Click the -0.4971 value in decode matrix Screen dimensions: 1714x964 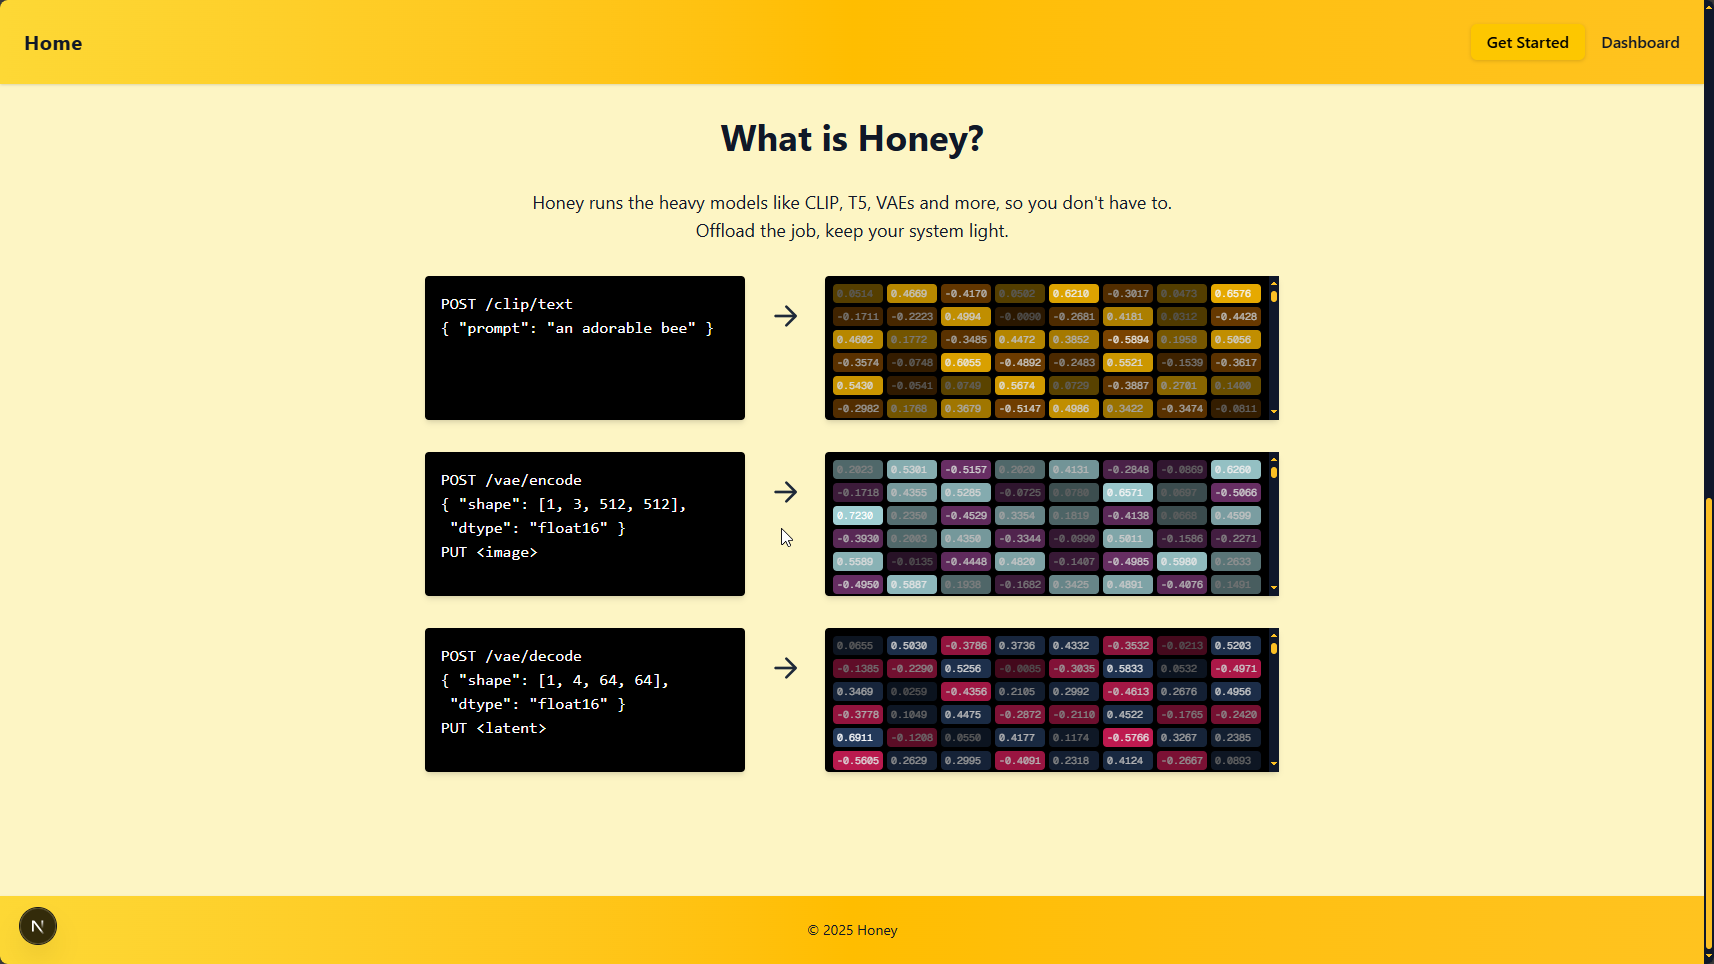(1236, 669)
